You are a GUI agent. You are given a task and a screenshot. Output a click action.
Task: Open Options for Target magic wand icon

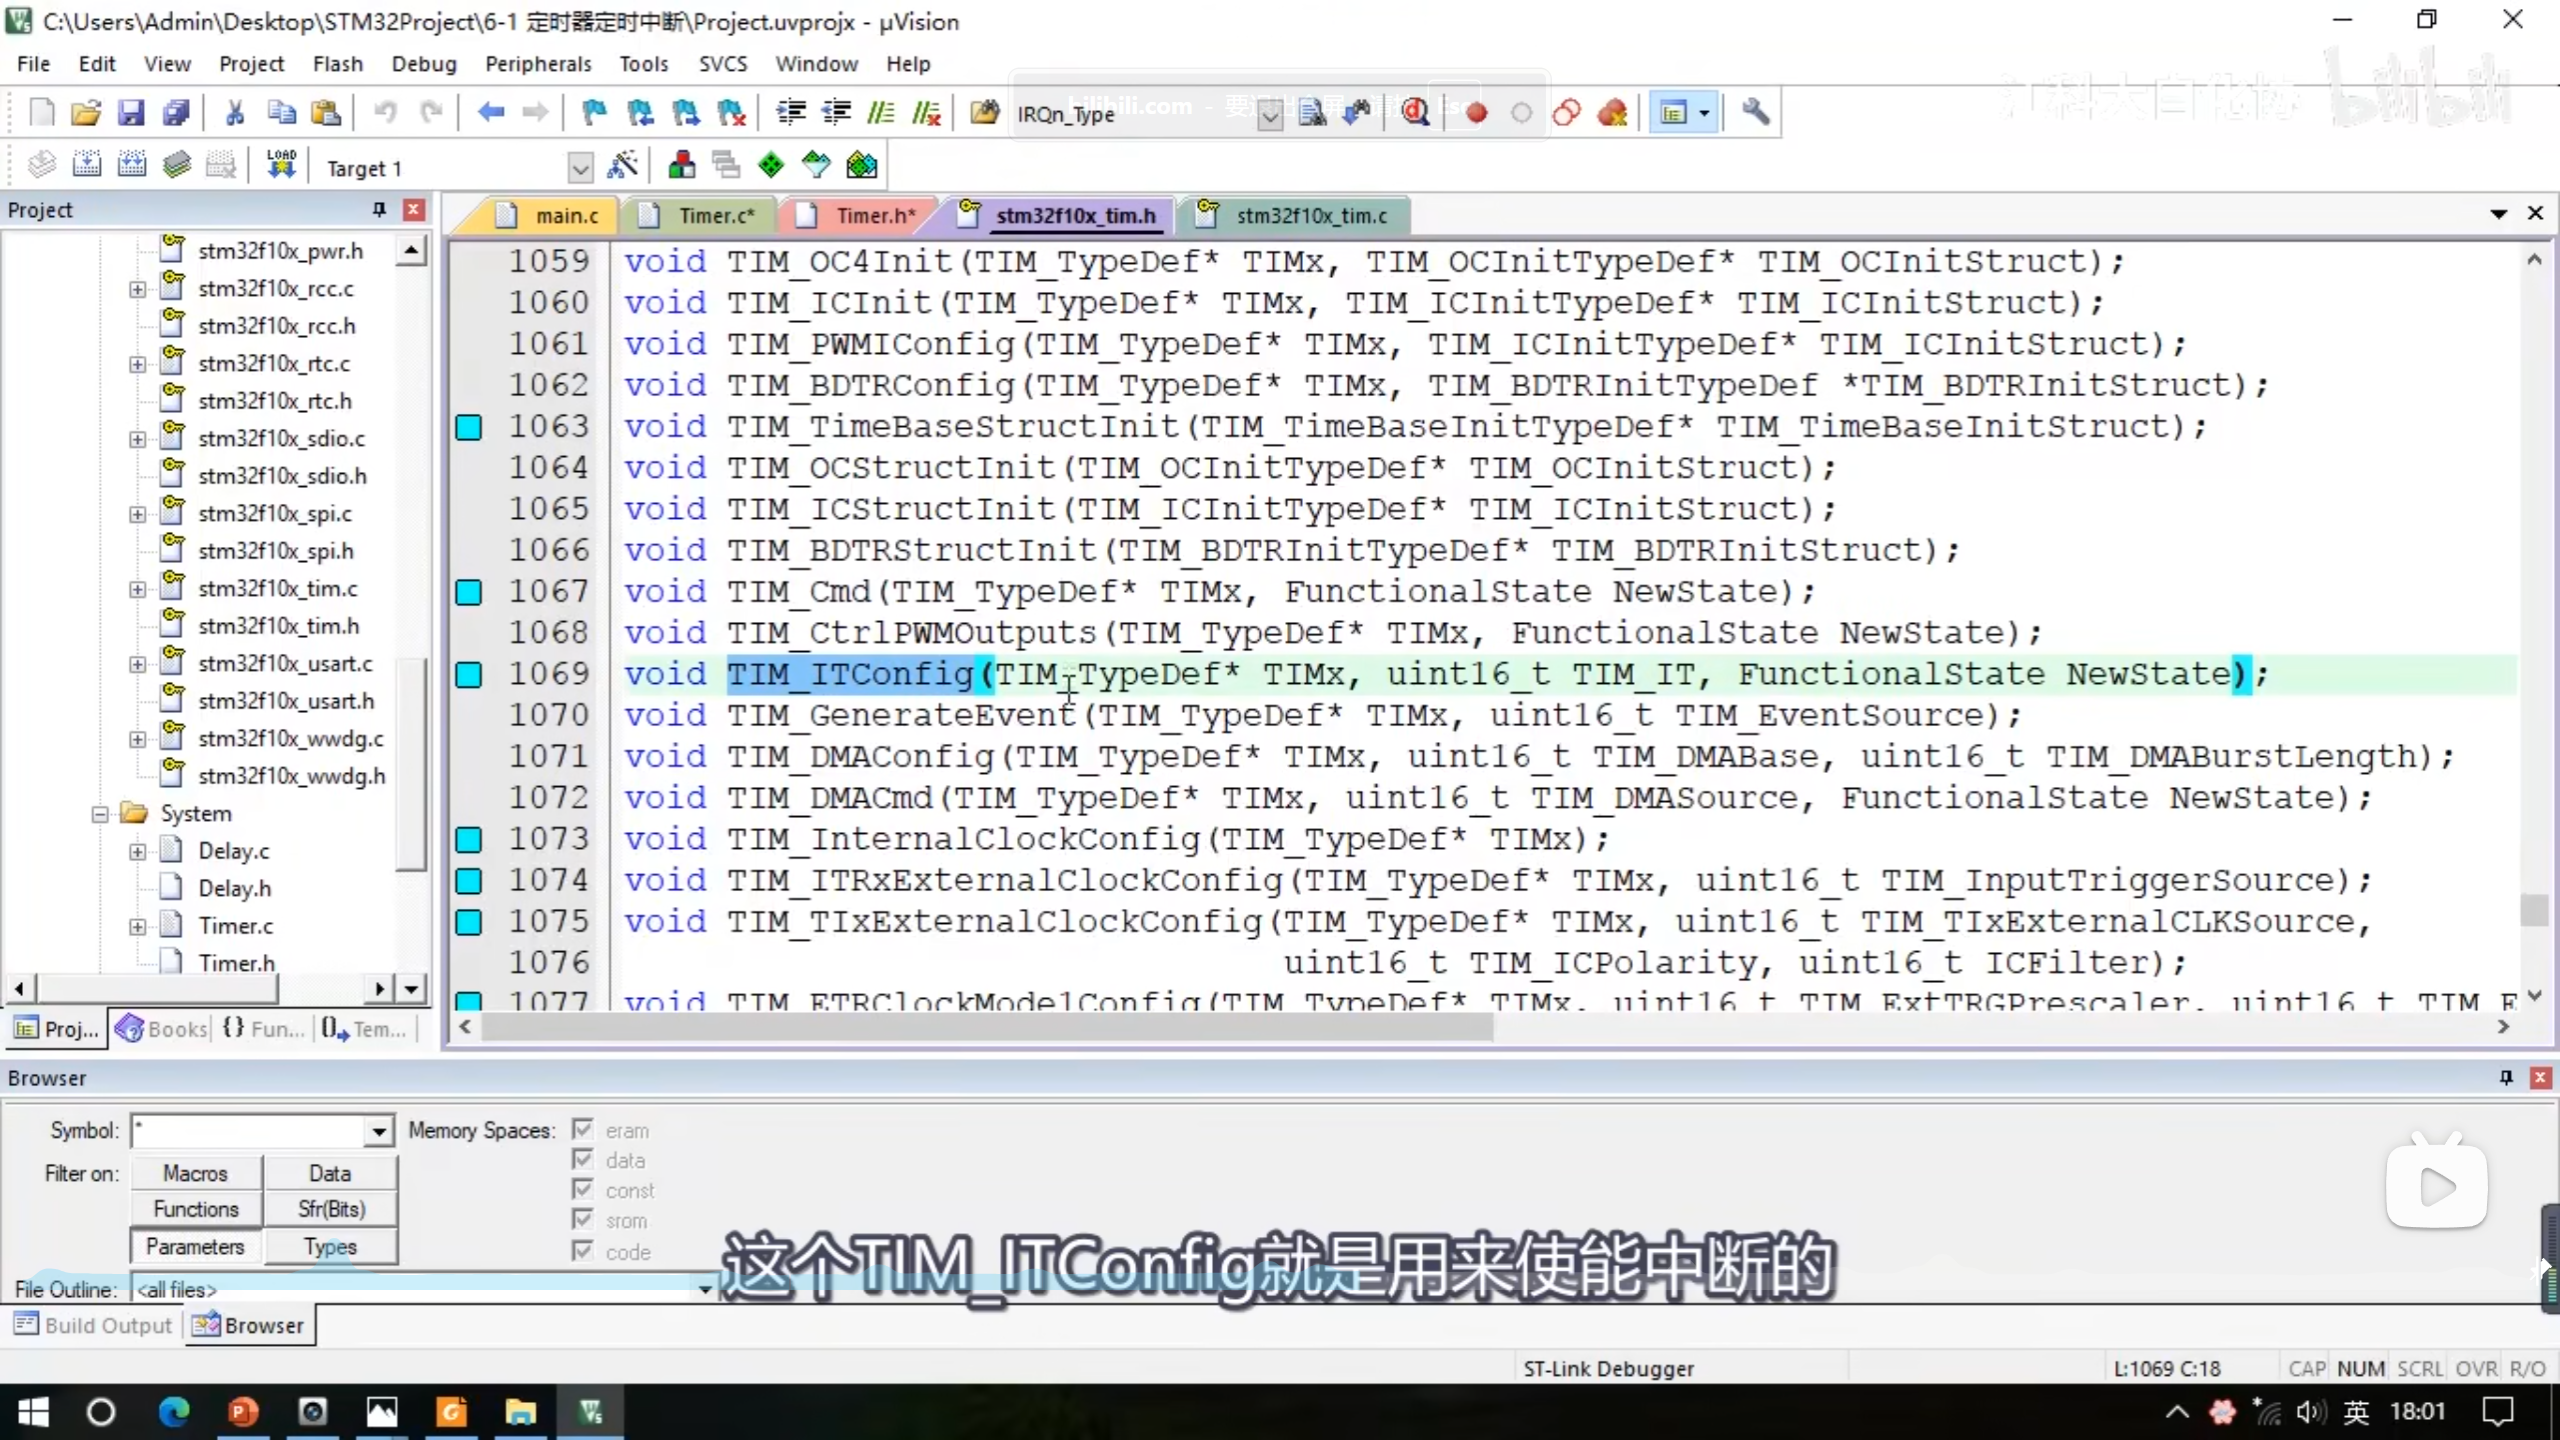[622, 166]
